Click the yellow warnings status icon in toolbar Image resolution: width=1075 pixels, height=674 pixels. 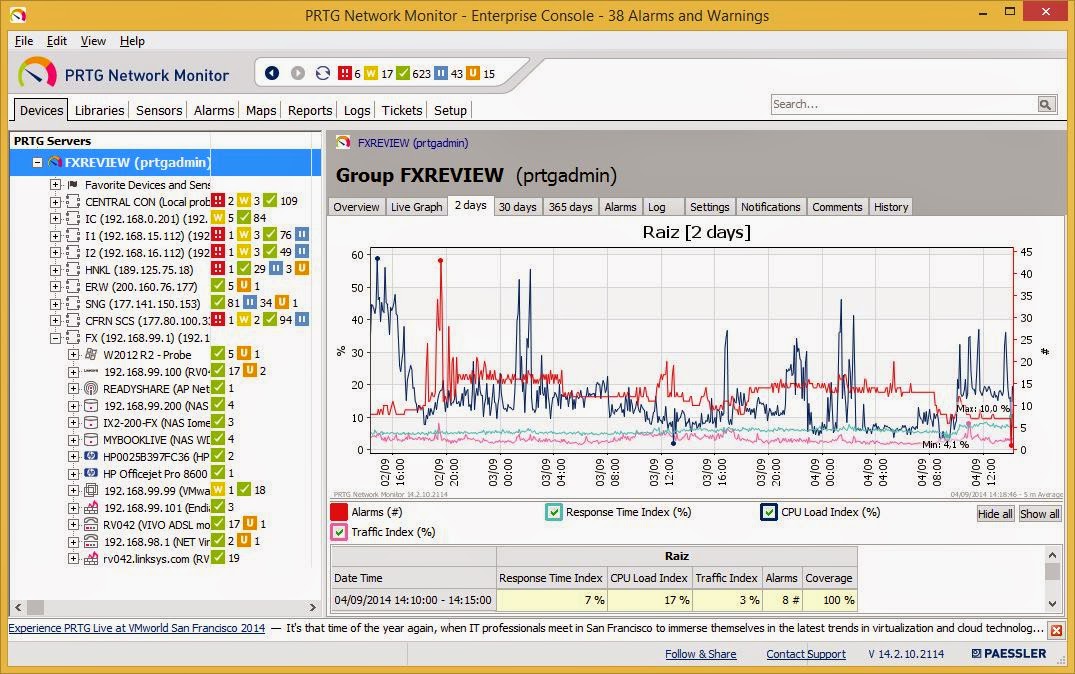pos(371,73)
